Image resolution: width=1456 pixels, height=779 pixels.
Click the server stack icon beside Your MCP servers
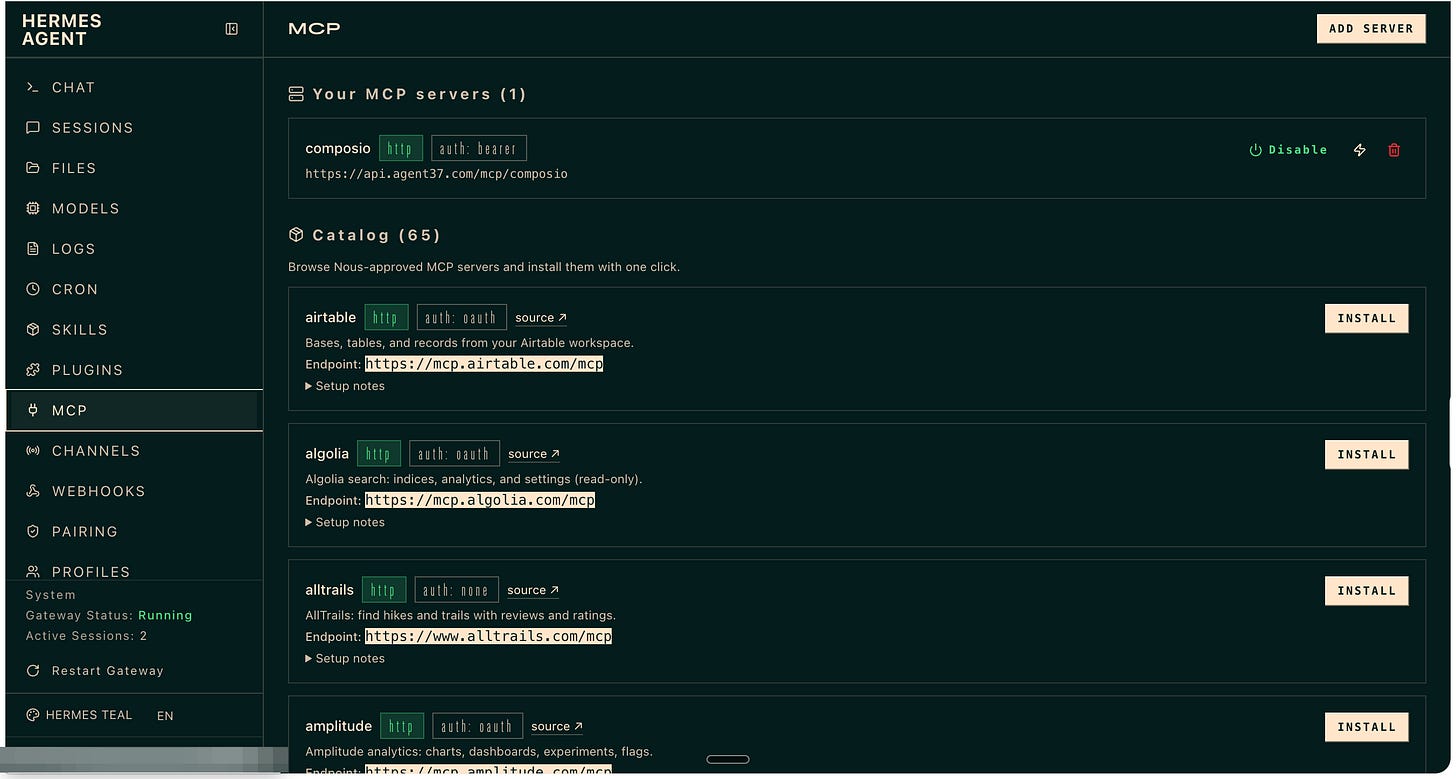point(295,94)
